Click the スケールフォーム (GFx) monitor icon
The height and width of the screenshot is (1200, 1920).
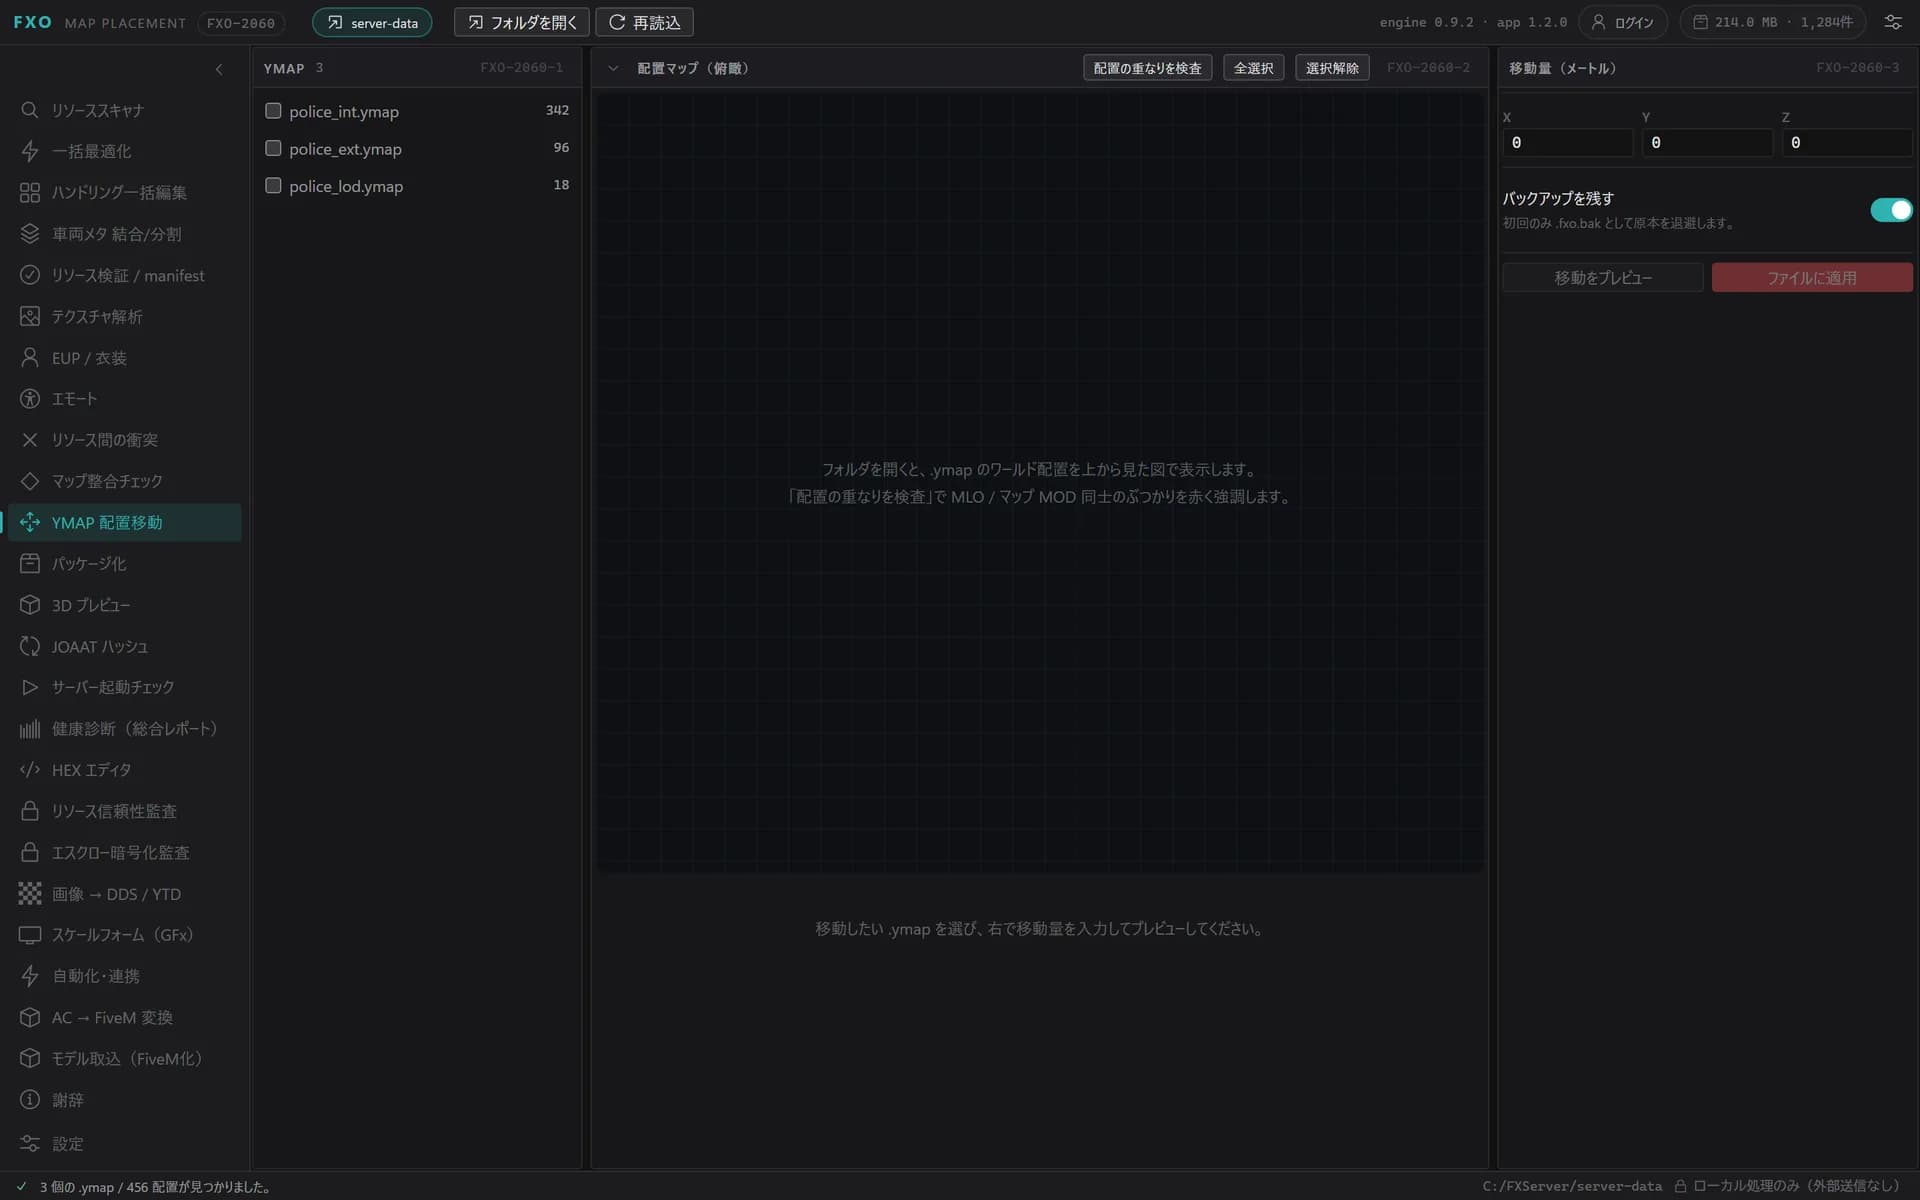click(30, 935)
